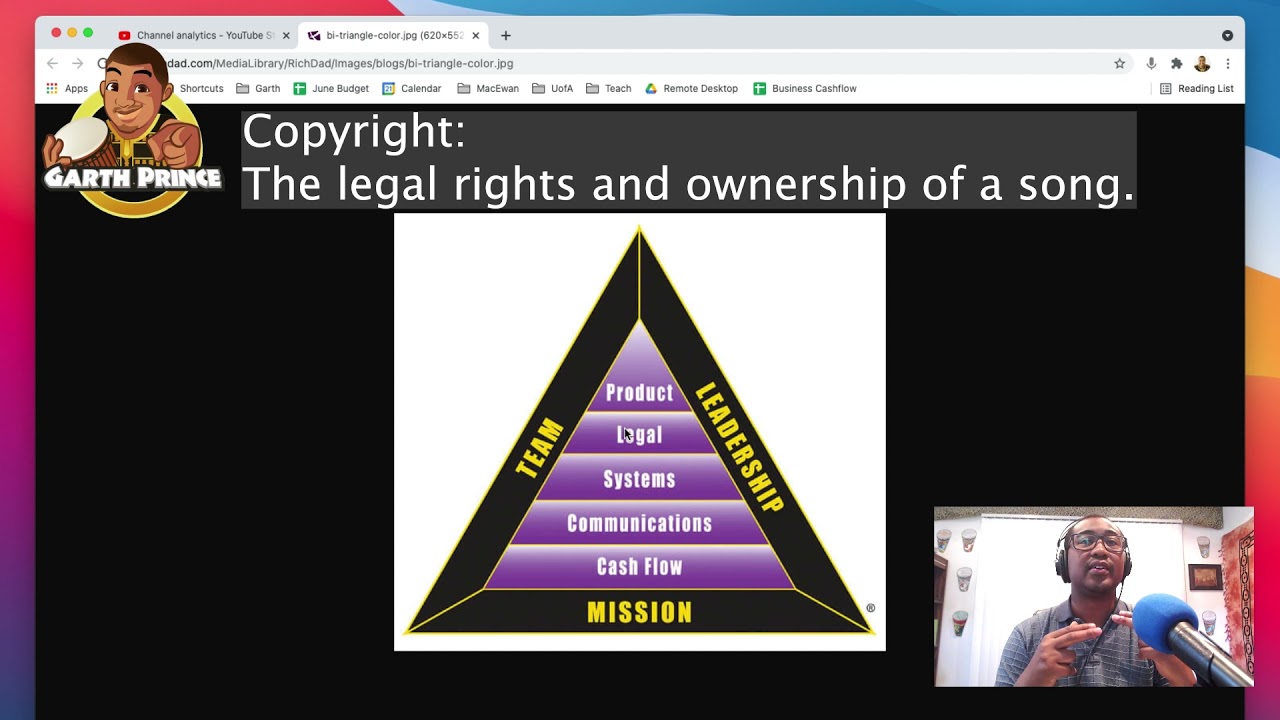1280x720 pixels.
Task: Click the Product layer of the triangle
Action: tap(640, 393)
